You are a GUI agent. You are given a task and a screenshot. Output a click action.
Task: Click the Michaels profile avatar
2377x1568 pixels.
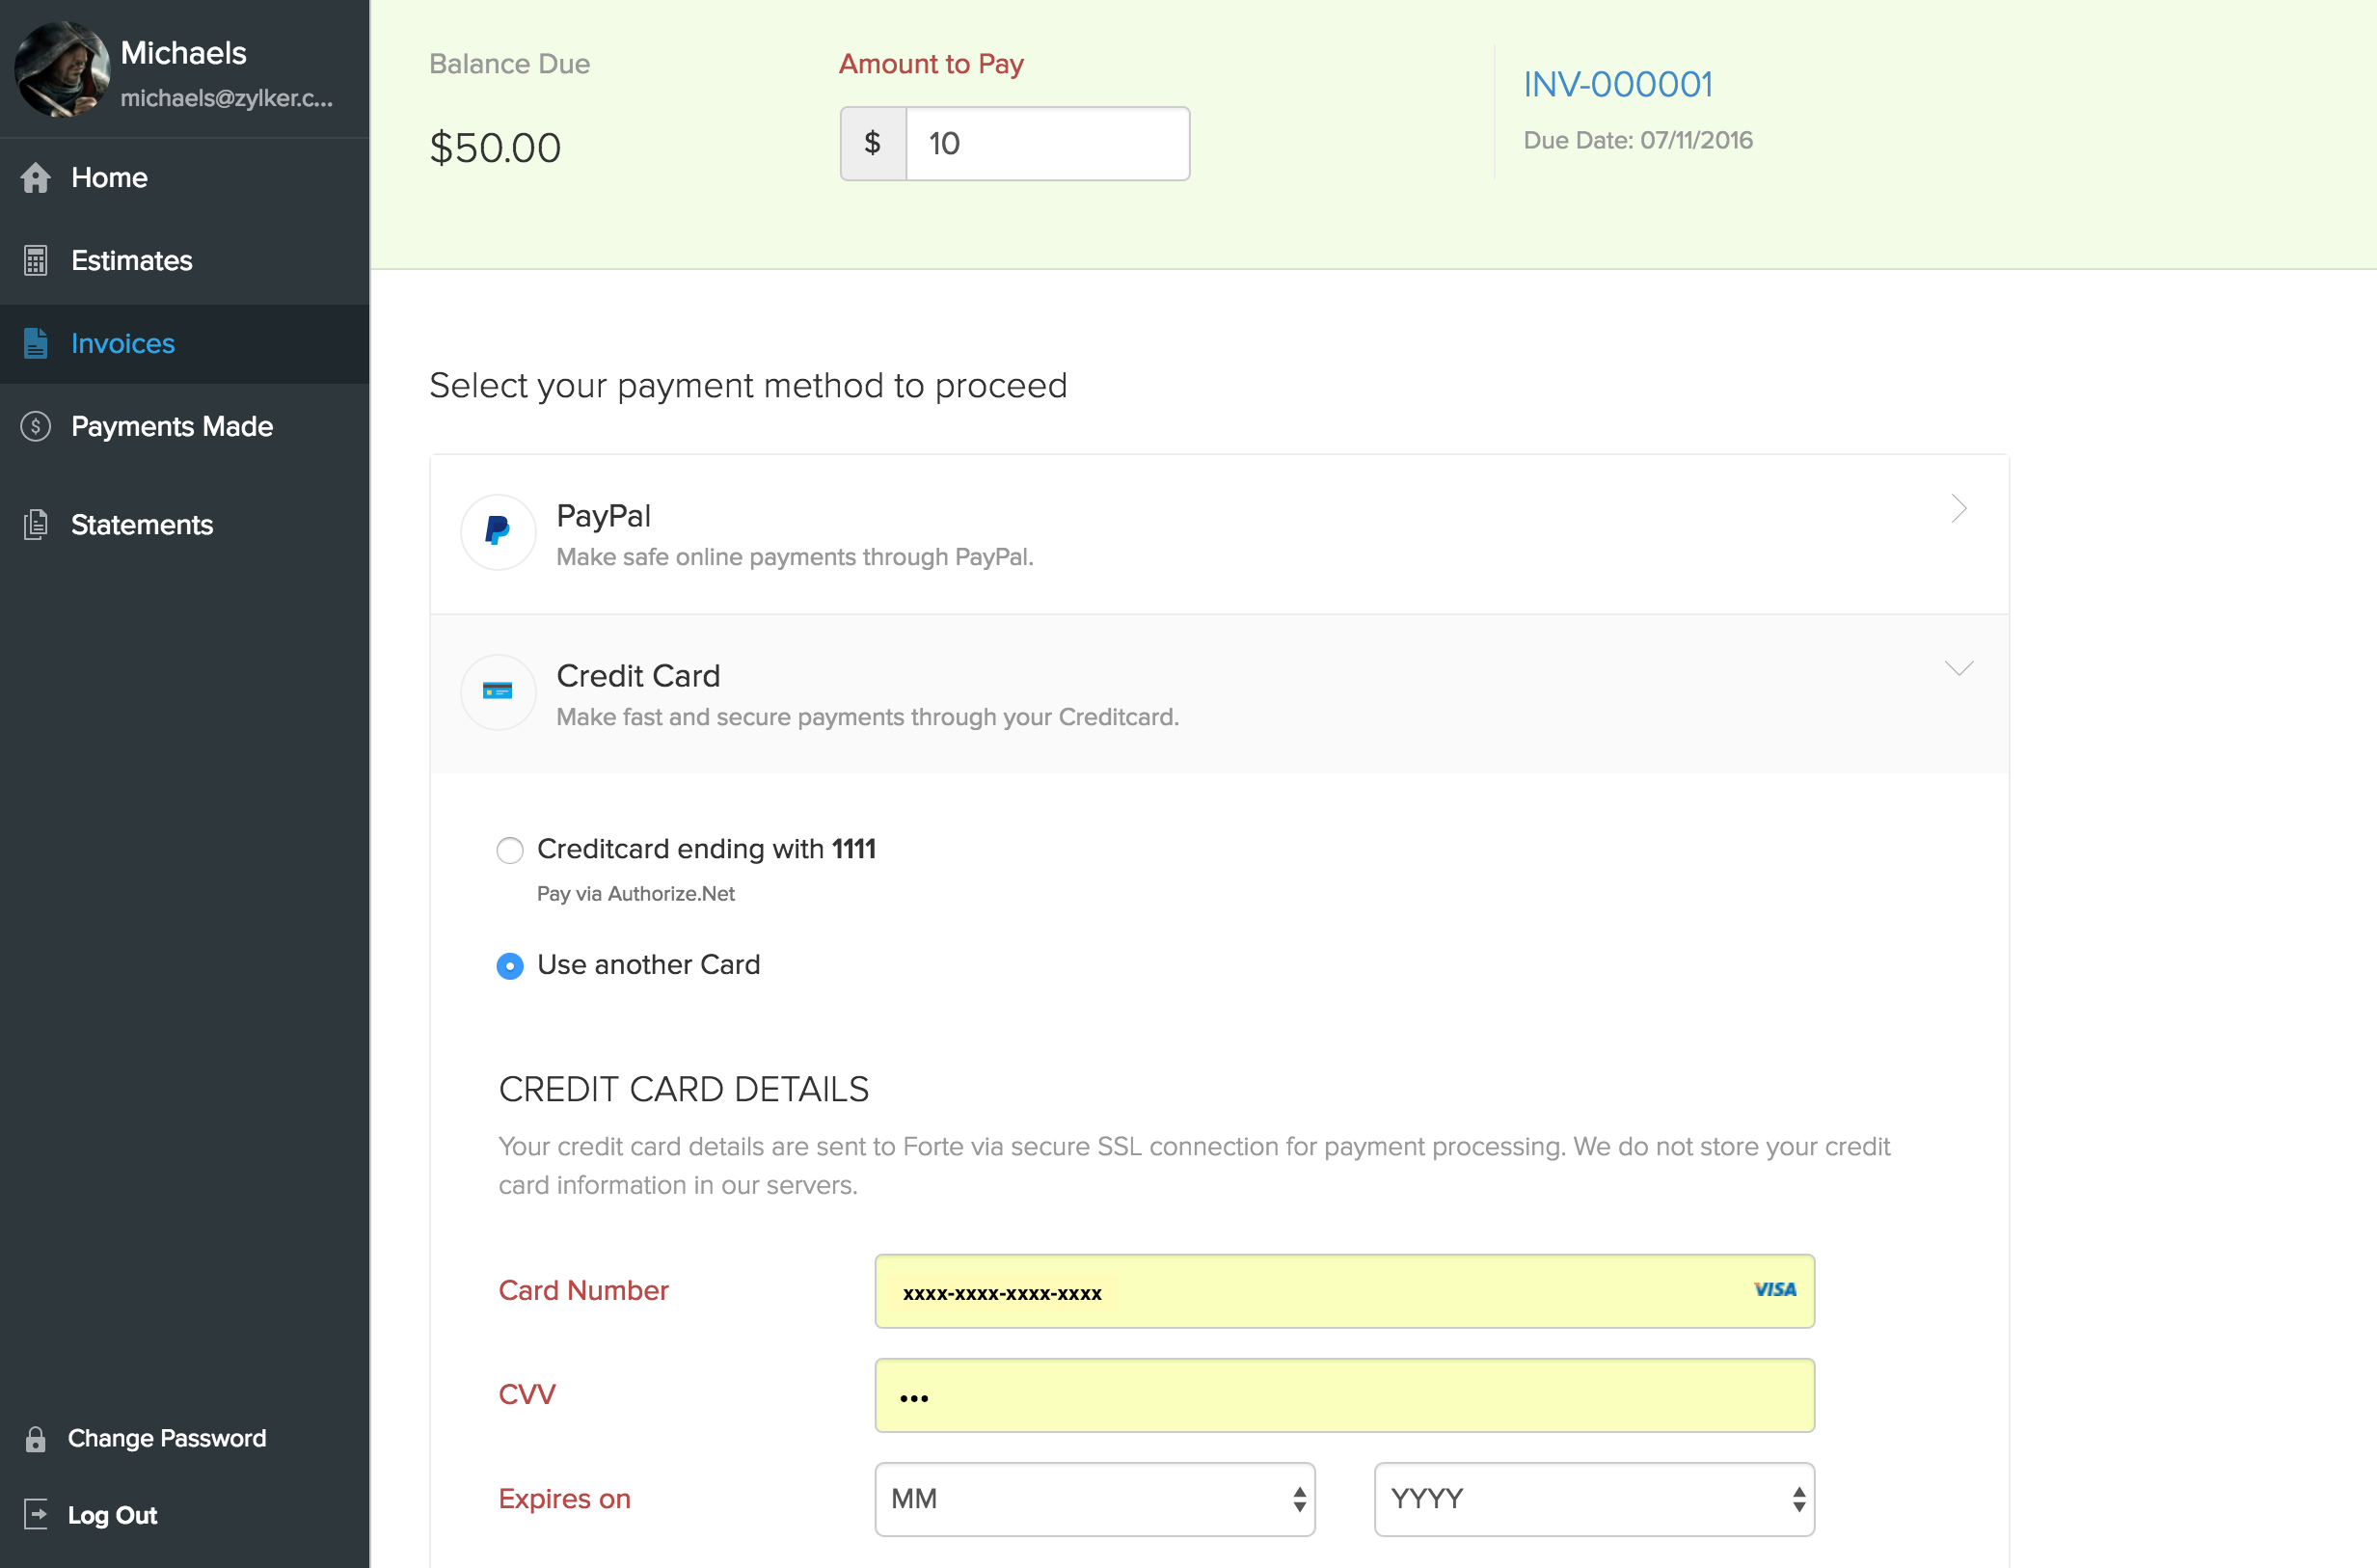[x=62, y=70]
